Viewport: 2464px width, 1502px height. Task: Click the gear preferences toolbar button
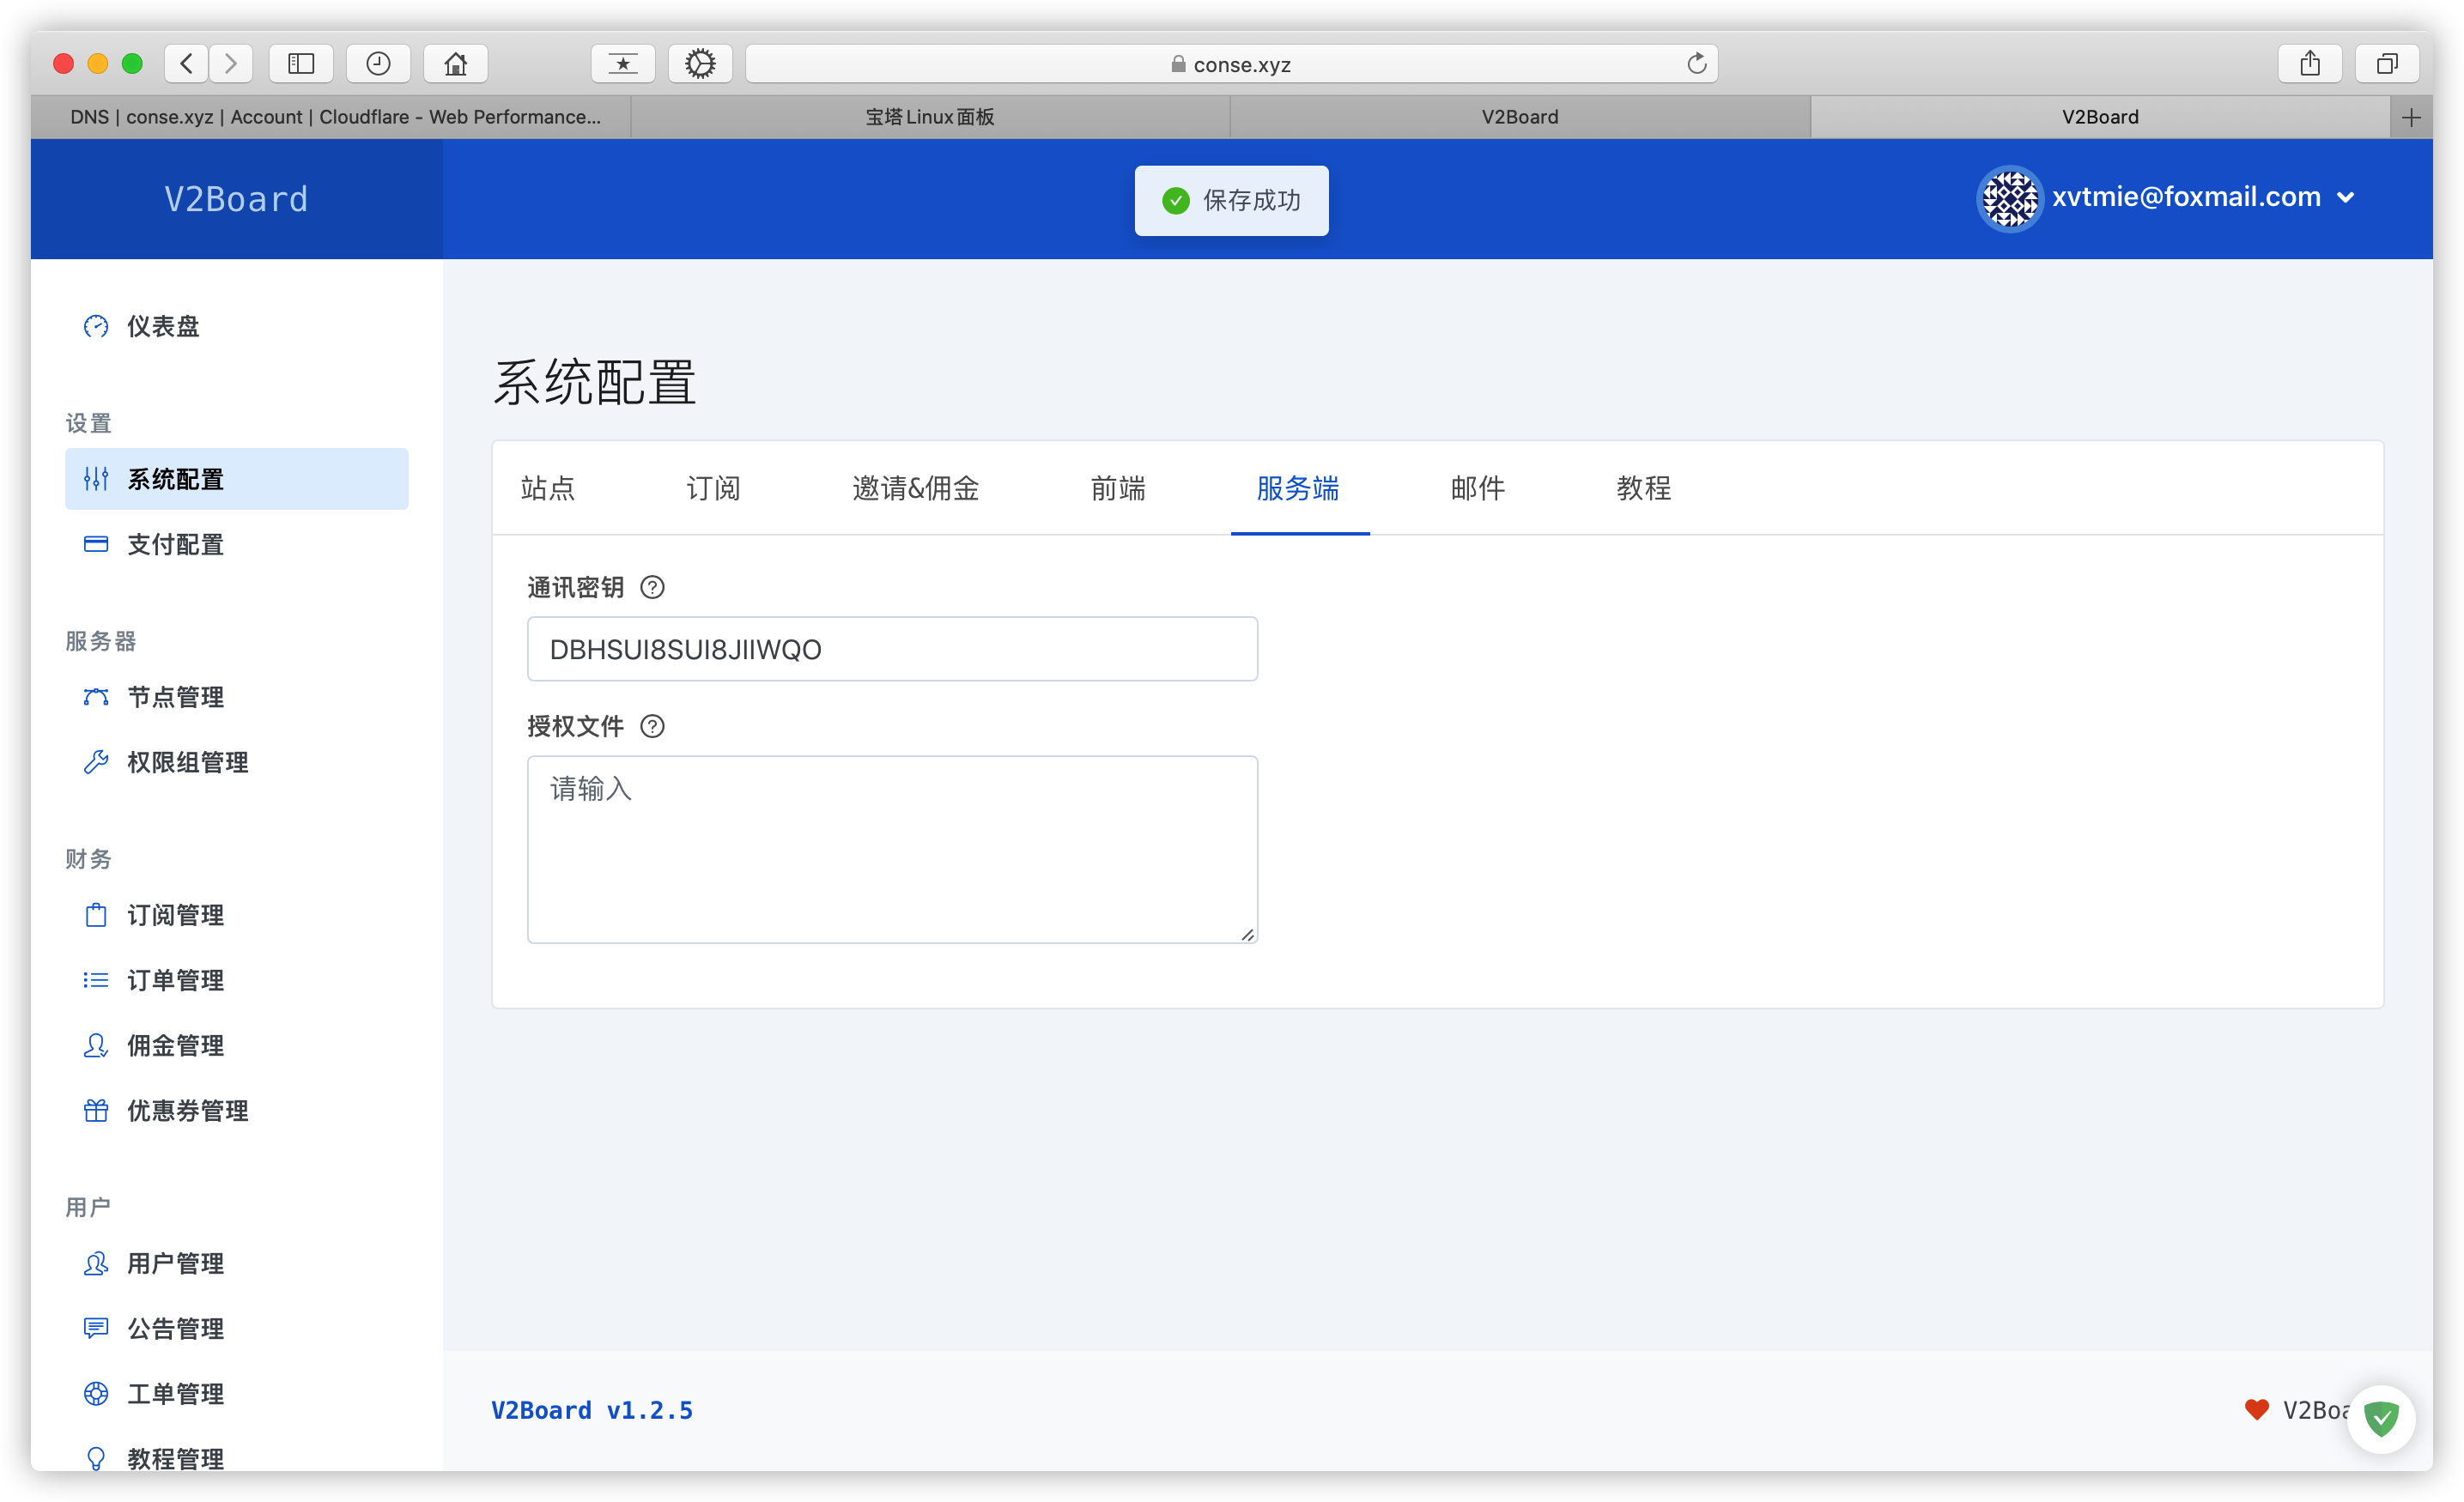point(700,64)
